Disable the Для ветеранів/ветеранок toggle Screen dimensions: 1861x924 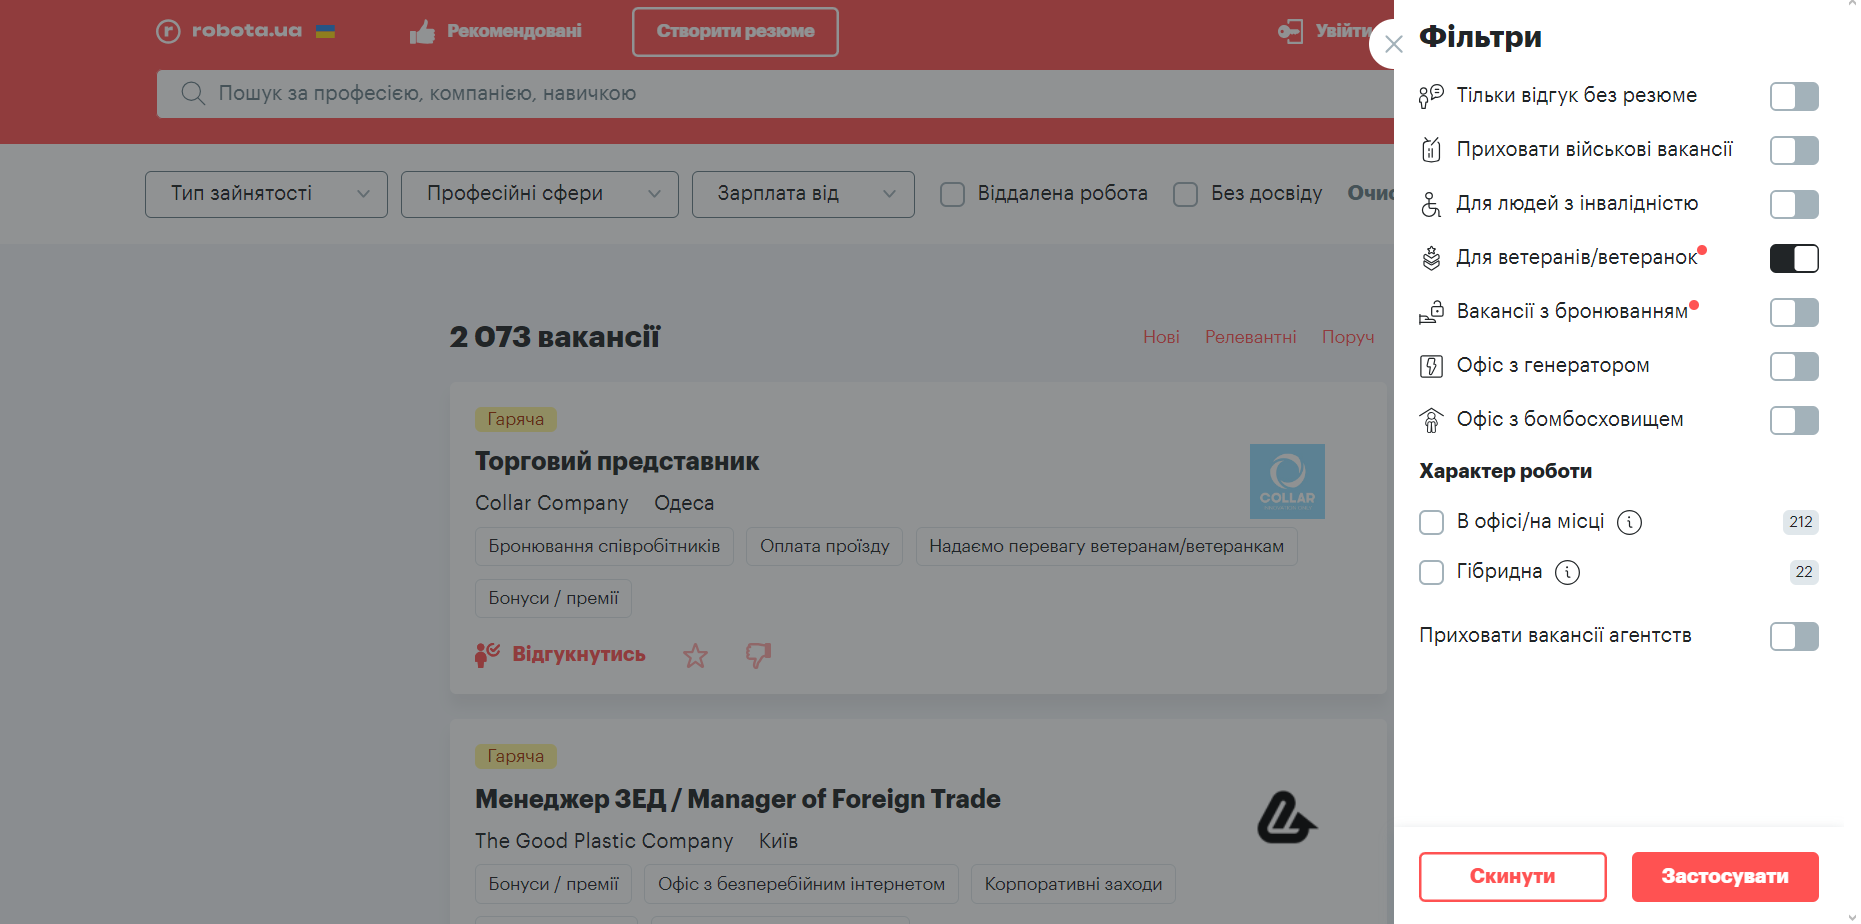1793,258
